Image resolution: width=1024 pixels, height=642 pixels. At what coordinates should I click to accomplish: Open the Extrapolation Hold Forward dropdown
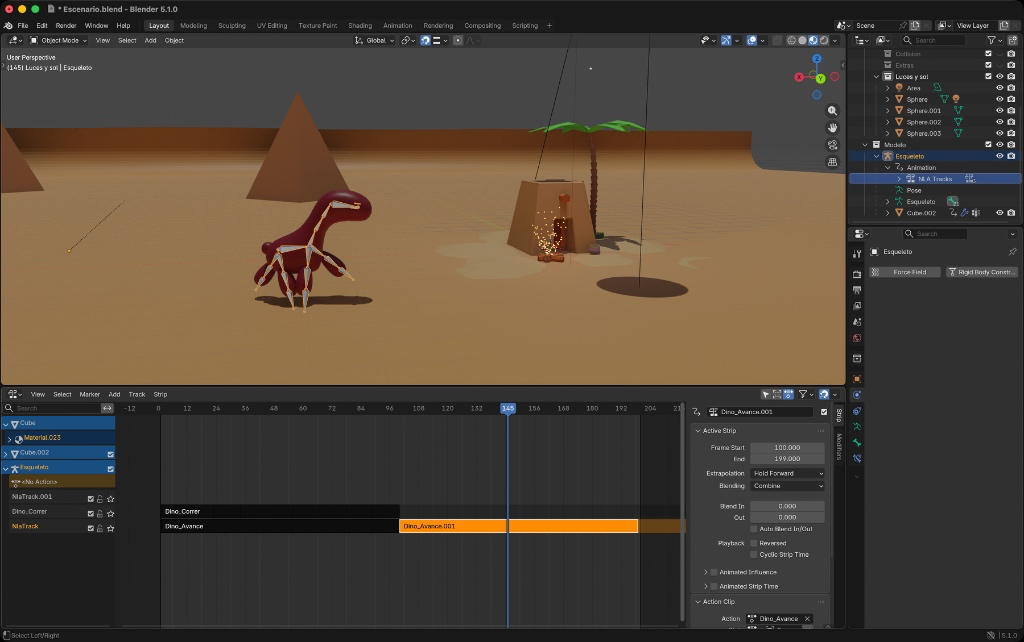point(787,473)
